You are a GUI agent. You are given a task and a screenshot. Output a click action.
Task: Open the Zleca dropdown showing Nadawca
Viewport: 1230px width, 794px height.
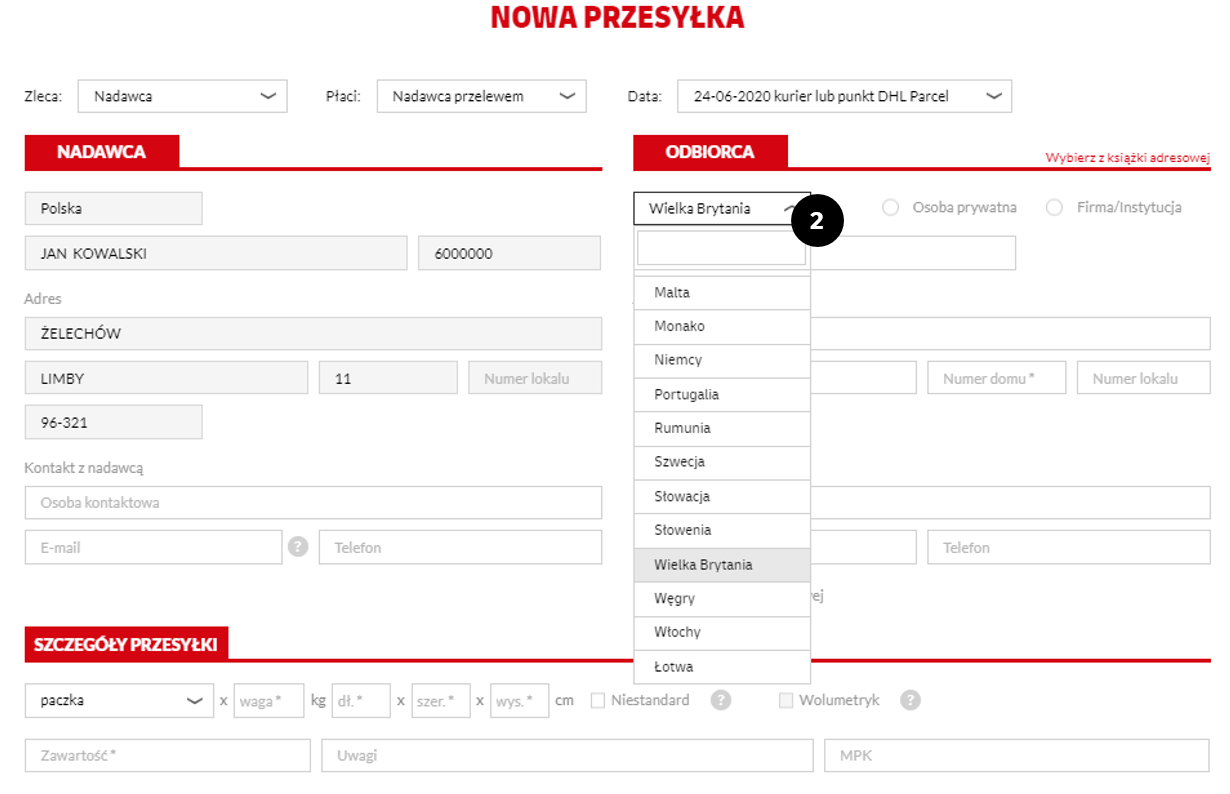pyautogui.click(x=182, y=96)
